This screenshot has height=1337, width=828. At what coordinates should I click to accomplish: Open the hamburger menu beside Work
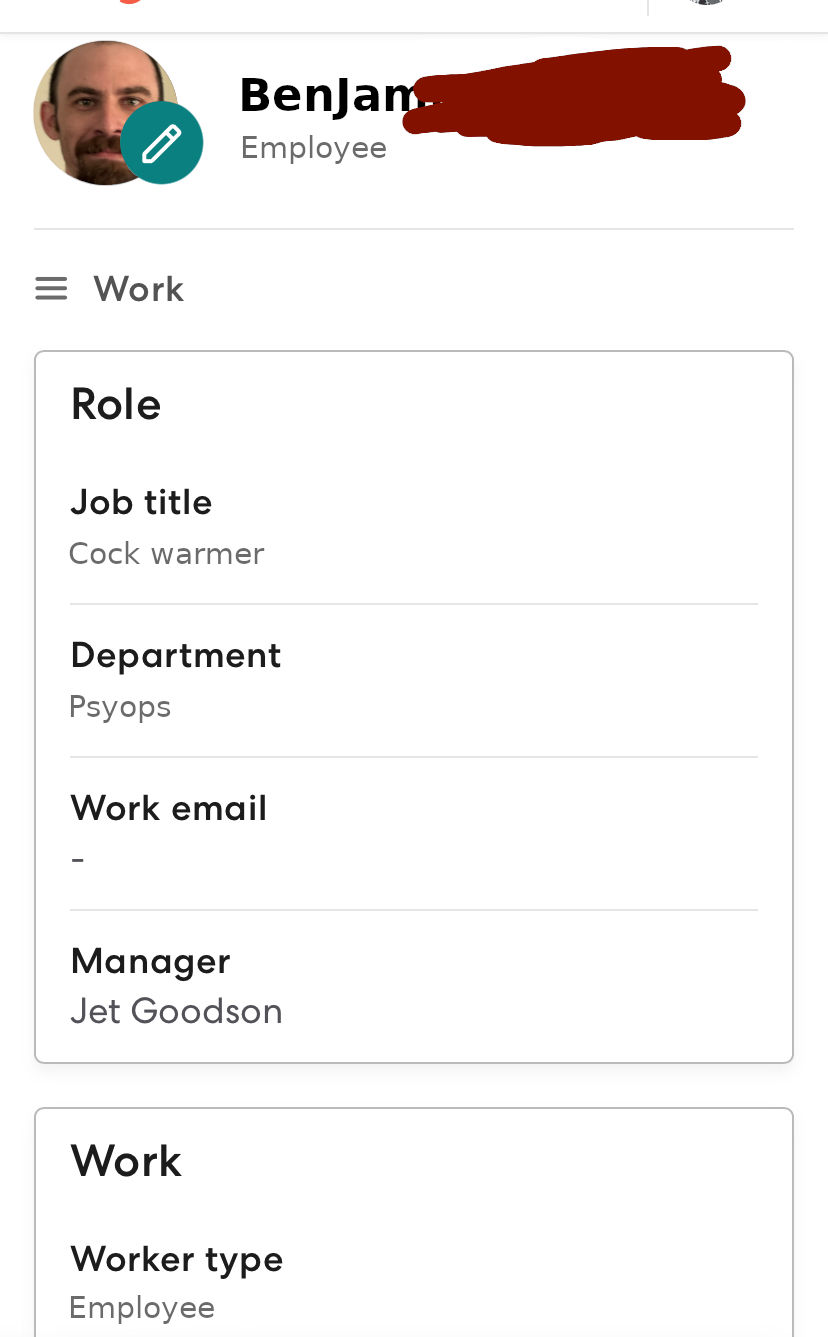click(x=51, y=289)
